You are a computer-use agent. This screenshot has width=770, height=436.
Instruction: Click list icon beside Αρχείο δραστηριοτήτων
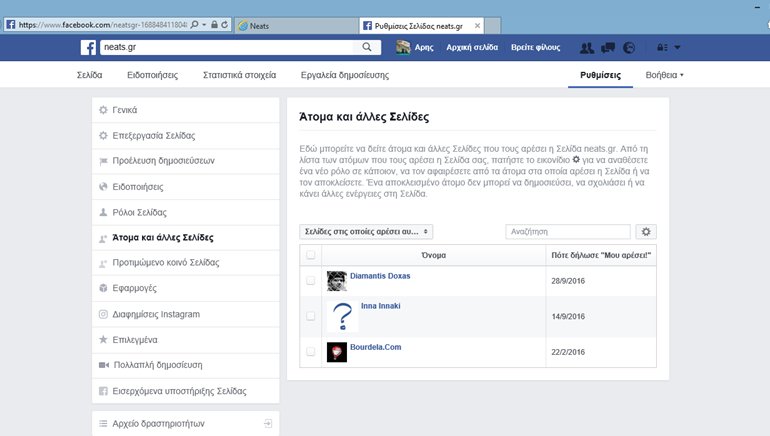click(103, 423)
